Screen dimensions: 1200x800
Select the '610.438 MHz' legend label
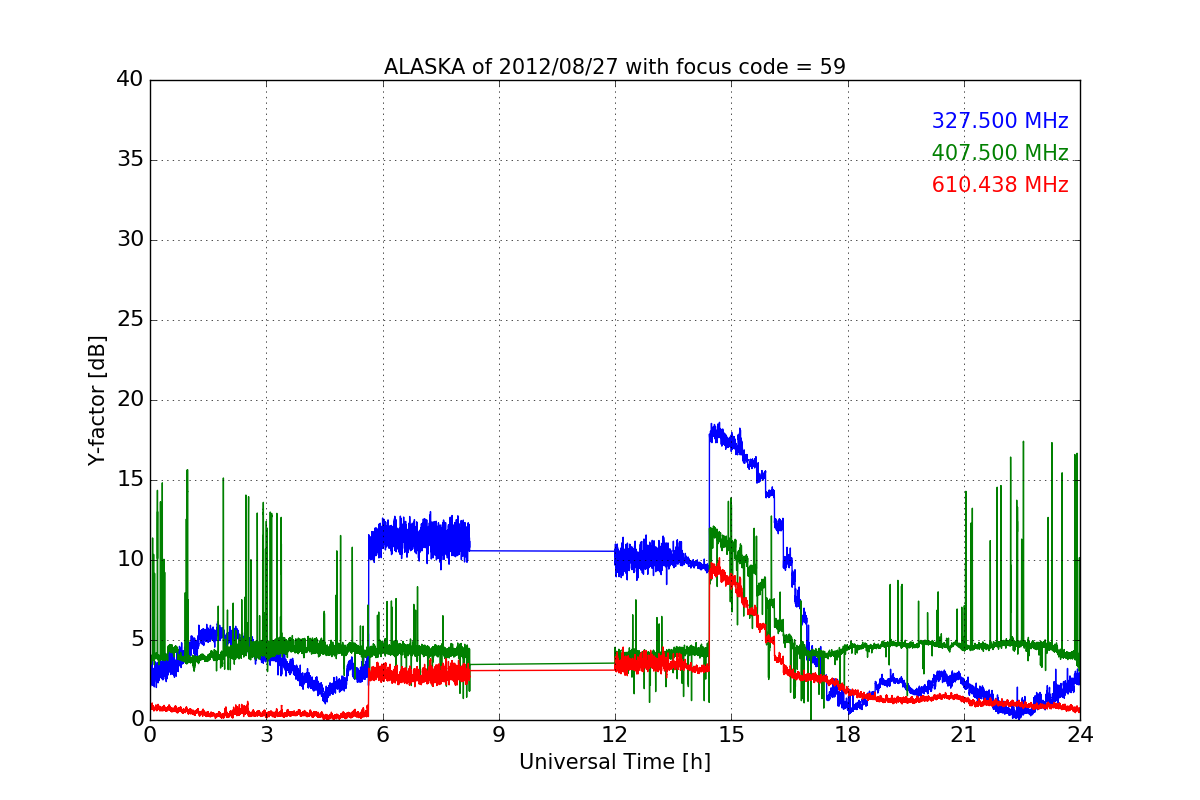[x=1000, y=185]
